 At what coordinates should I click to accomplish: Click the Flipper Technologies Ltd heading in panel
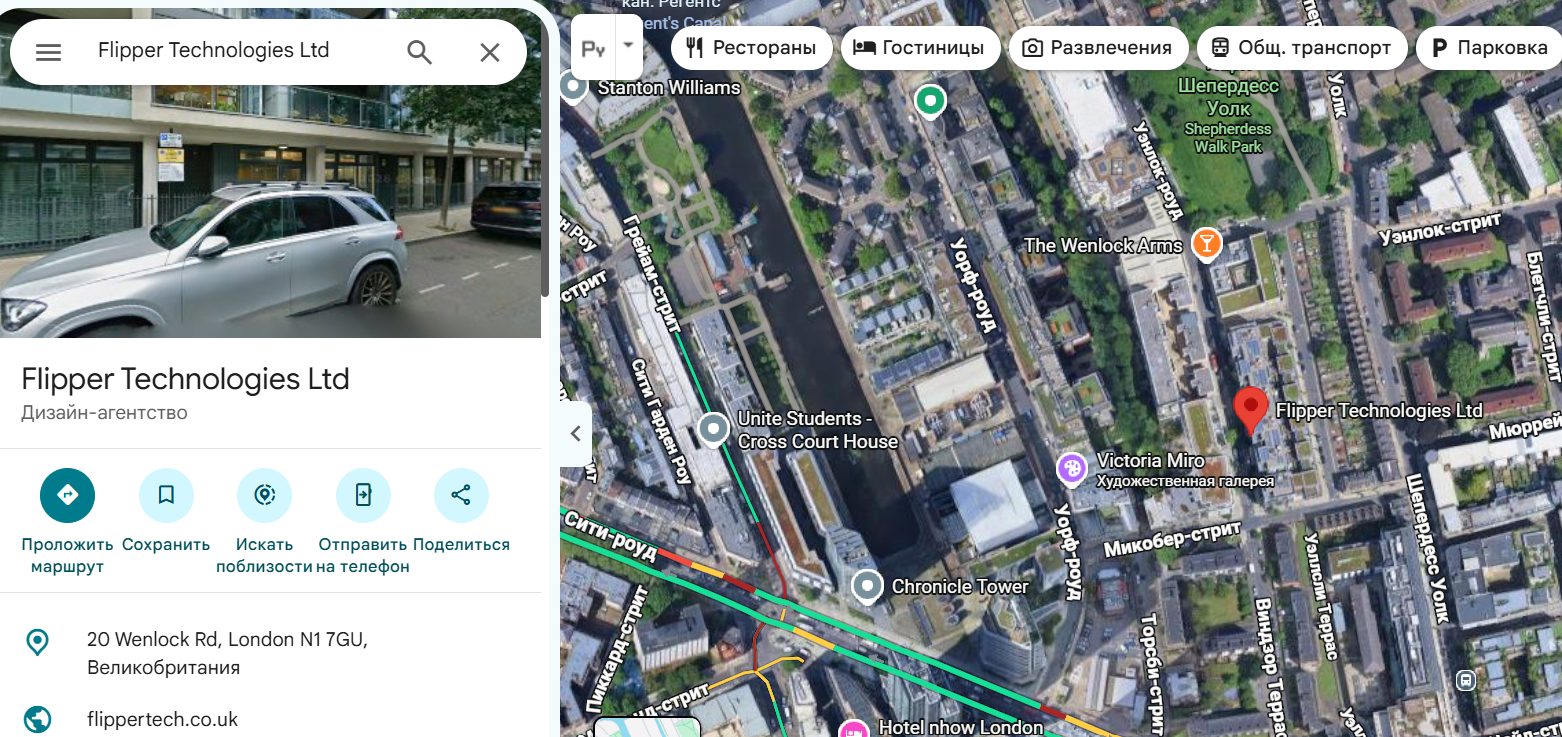186,379
